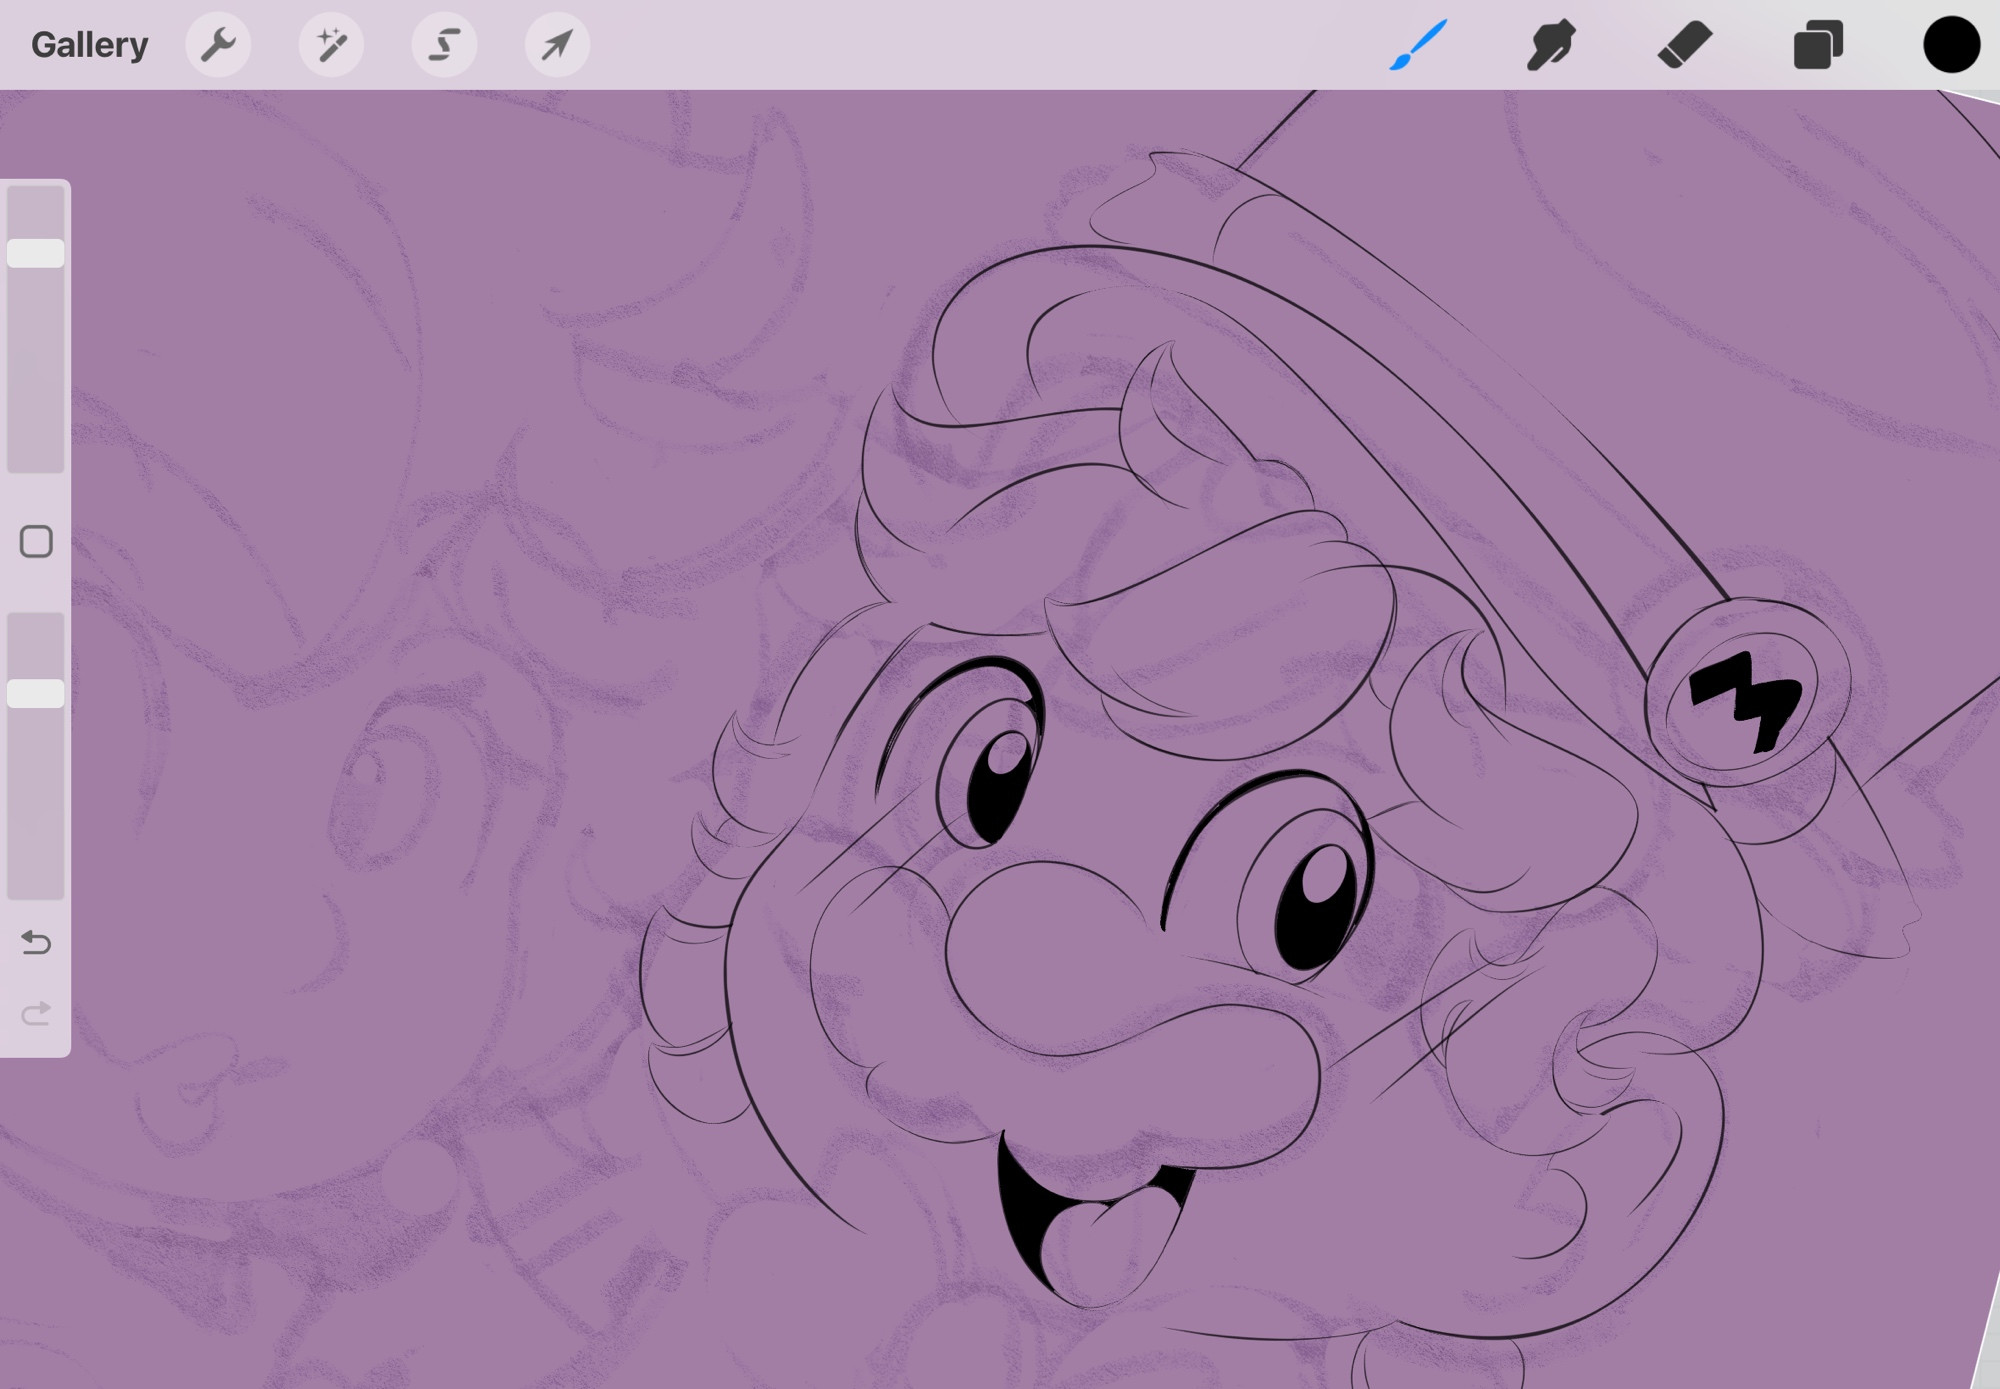Click the brush opacity slider handle

(x=36, y=693)
